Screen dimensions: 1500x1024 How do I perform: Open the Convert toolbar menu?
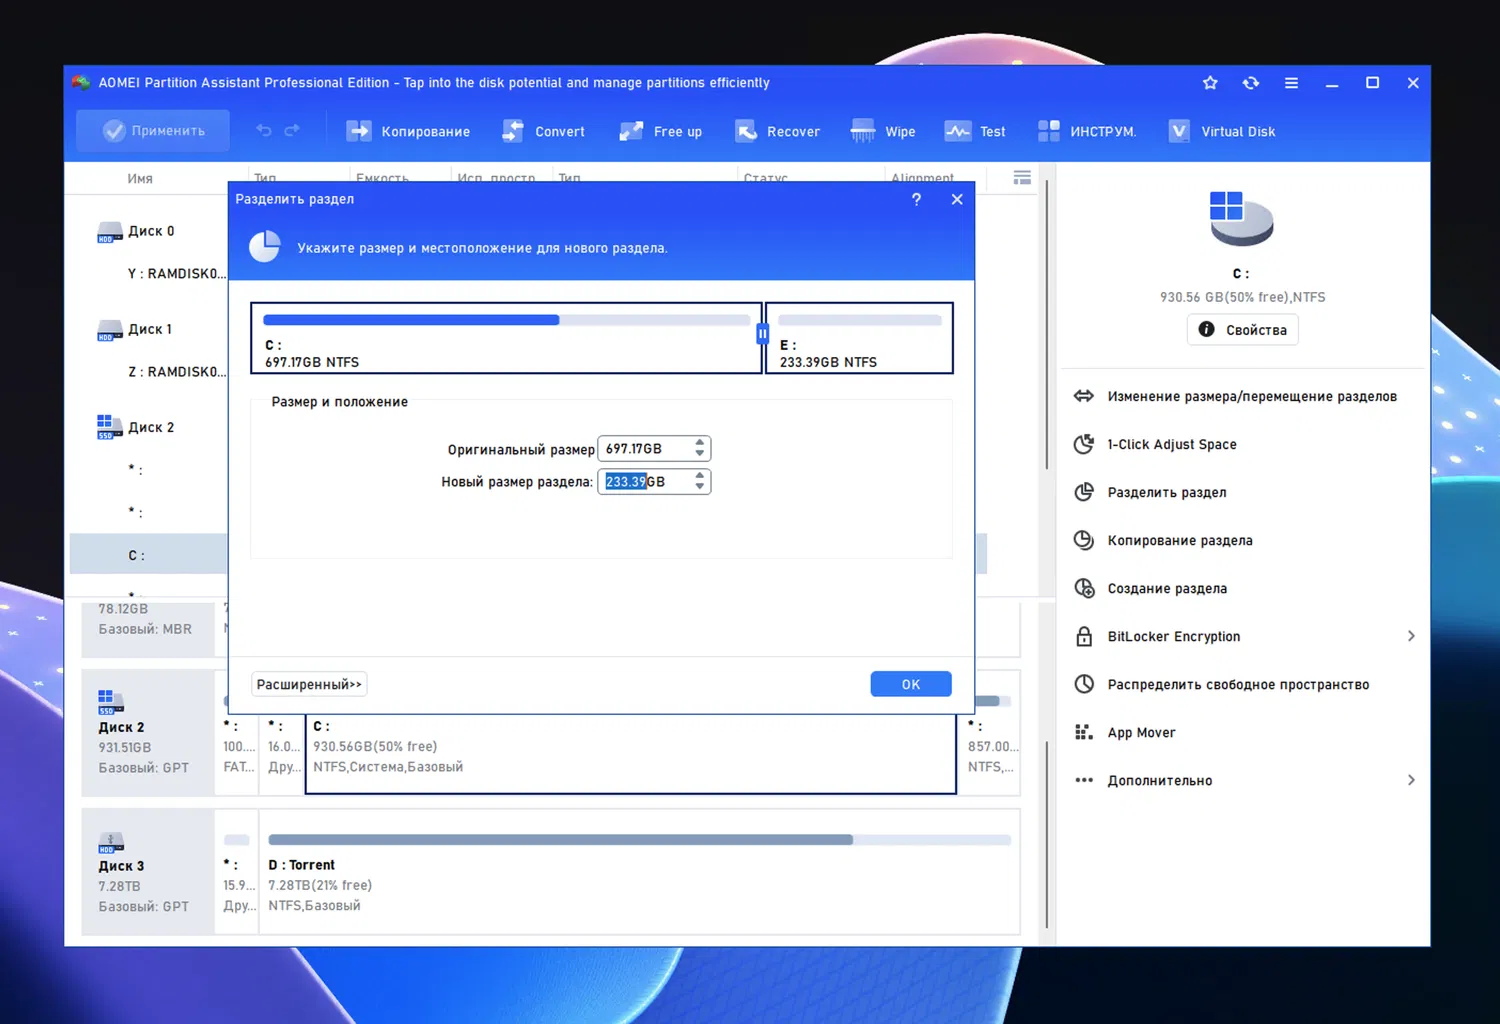[x=543, y=131]
